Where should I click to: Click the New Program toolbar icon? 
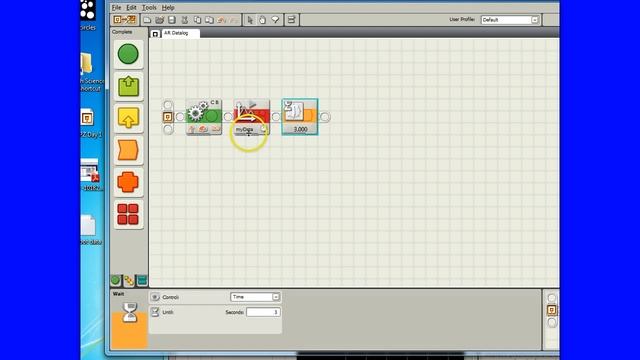tap(147, 20)
